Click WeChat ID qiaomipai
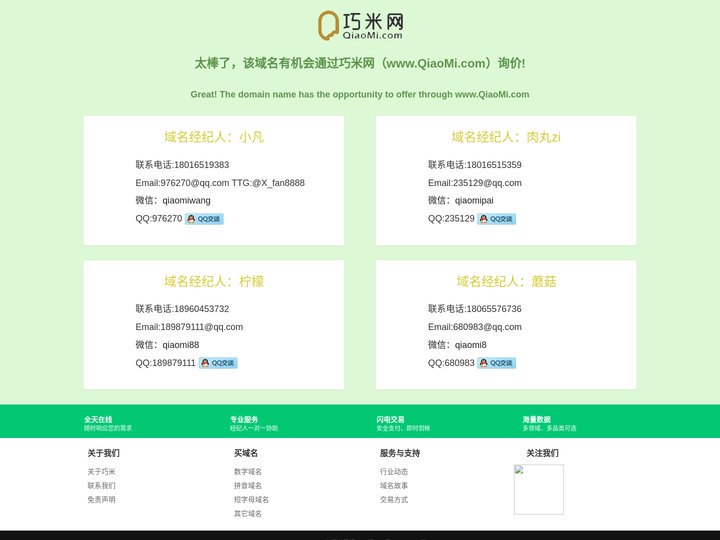Screen dimensions: 720x540 (474, 201)
